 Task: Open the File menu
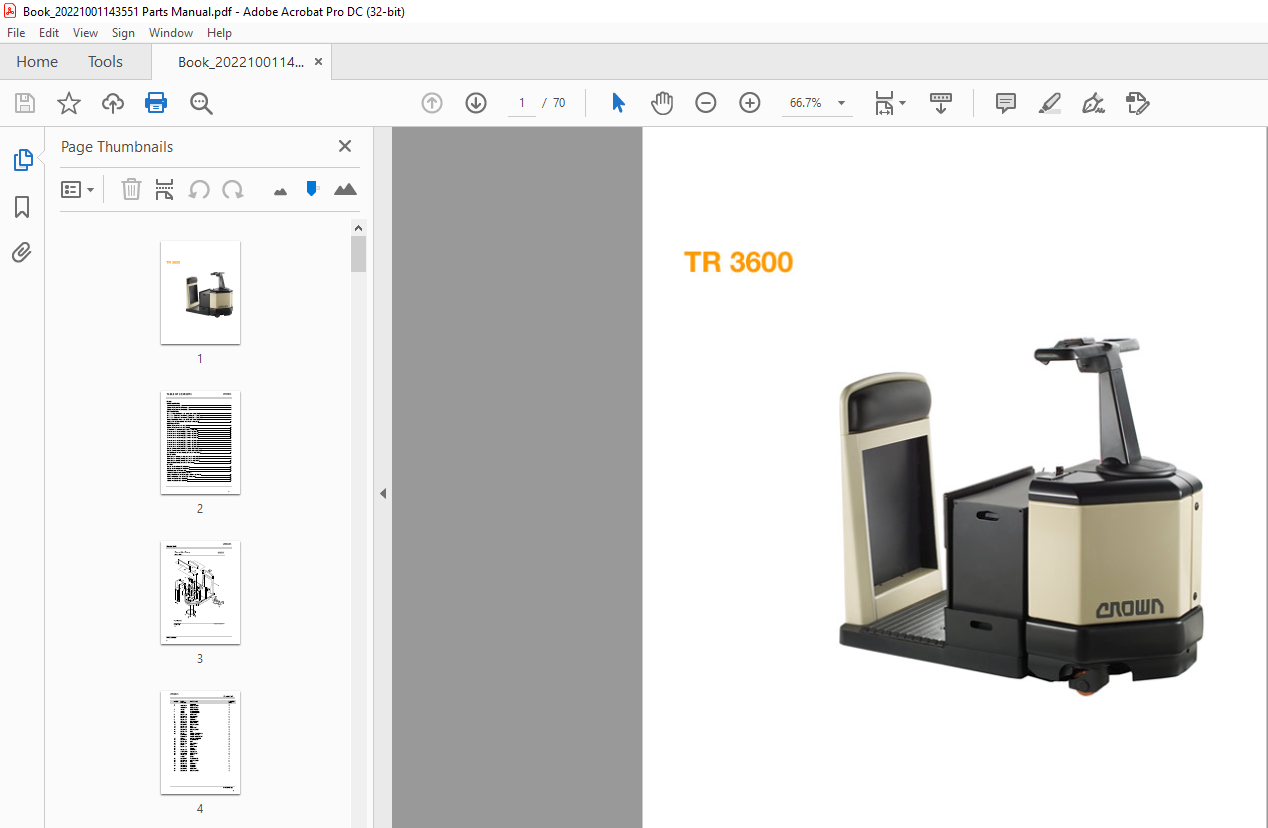click(x=16, y=33)
